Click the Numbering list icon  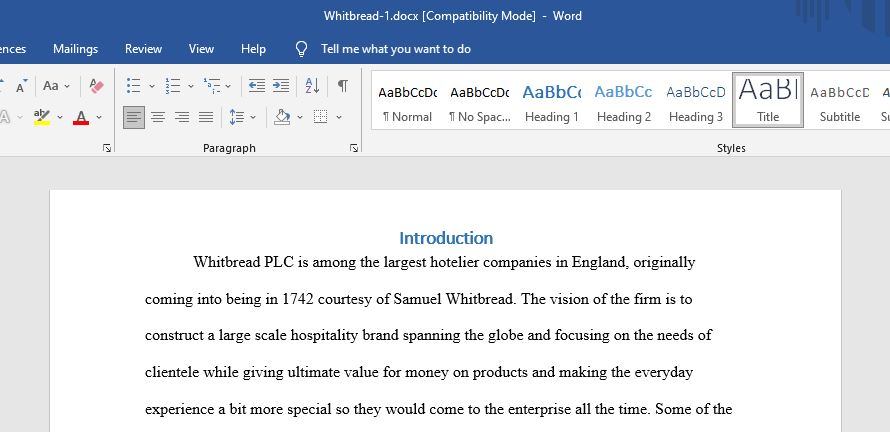173,86
